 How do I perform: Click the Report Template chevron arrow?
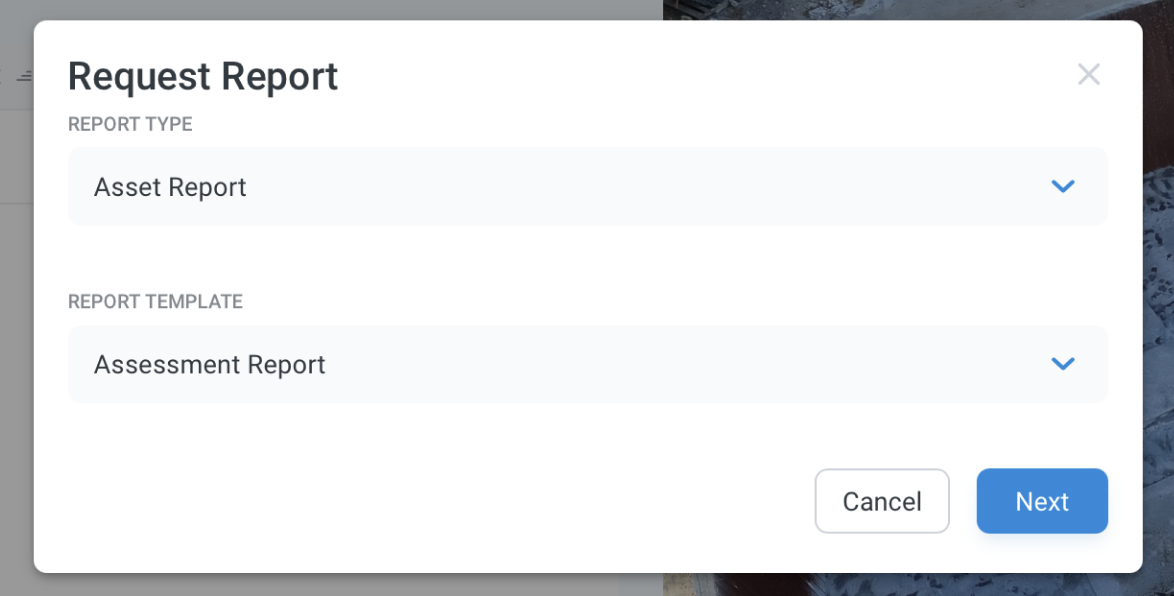(x=1062, y=364)
